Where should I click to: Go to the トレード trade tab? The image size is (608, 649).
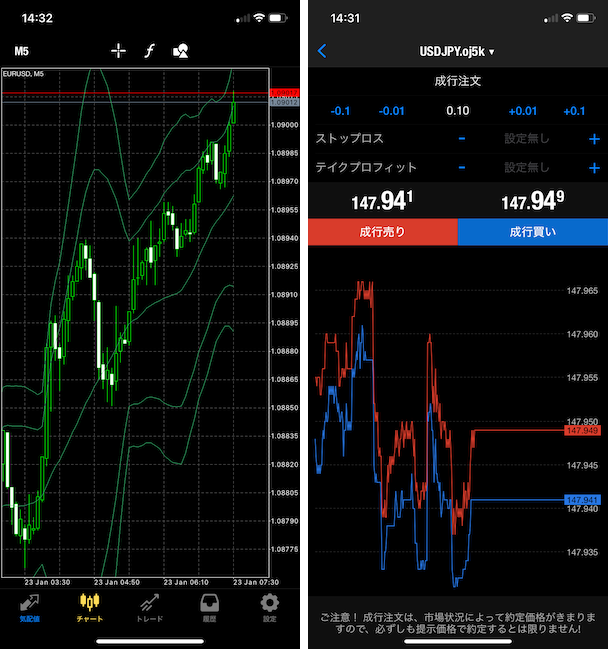[149, 608]
